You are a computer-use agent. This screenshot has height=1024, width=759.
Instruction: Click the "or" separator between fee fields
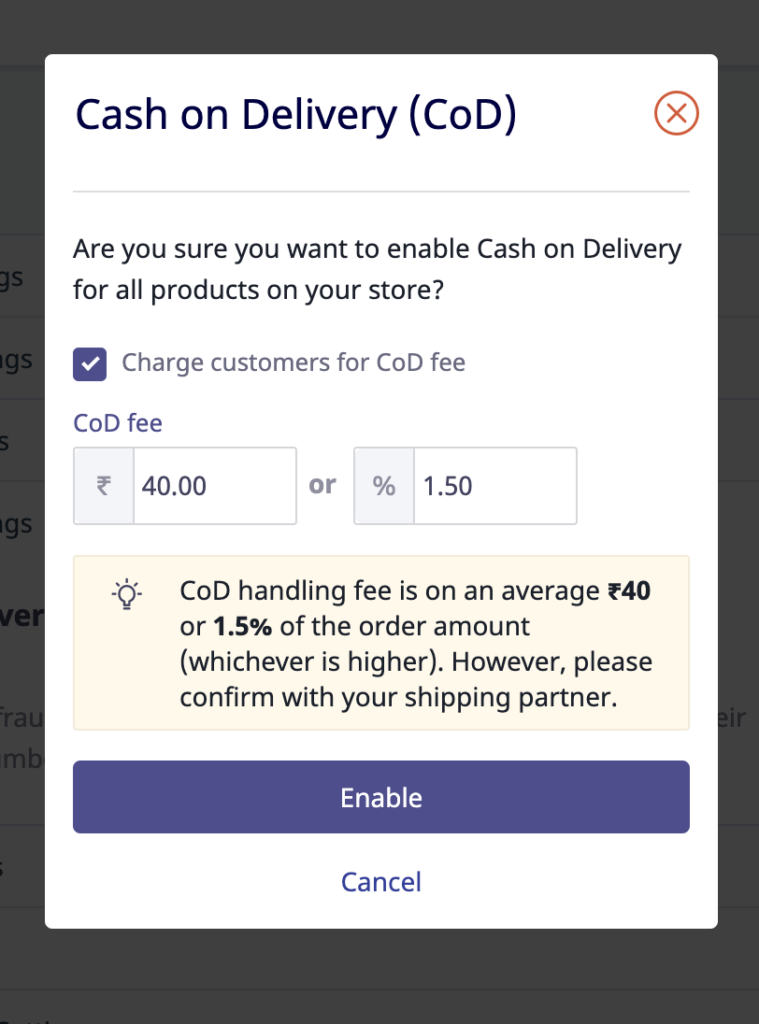323,485
